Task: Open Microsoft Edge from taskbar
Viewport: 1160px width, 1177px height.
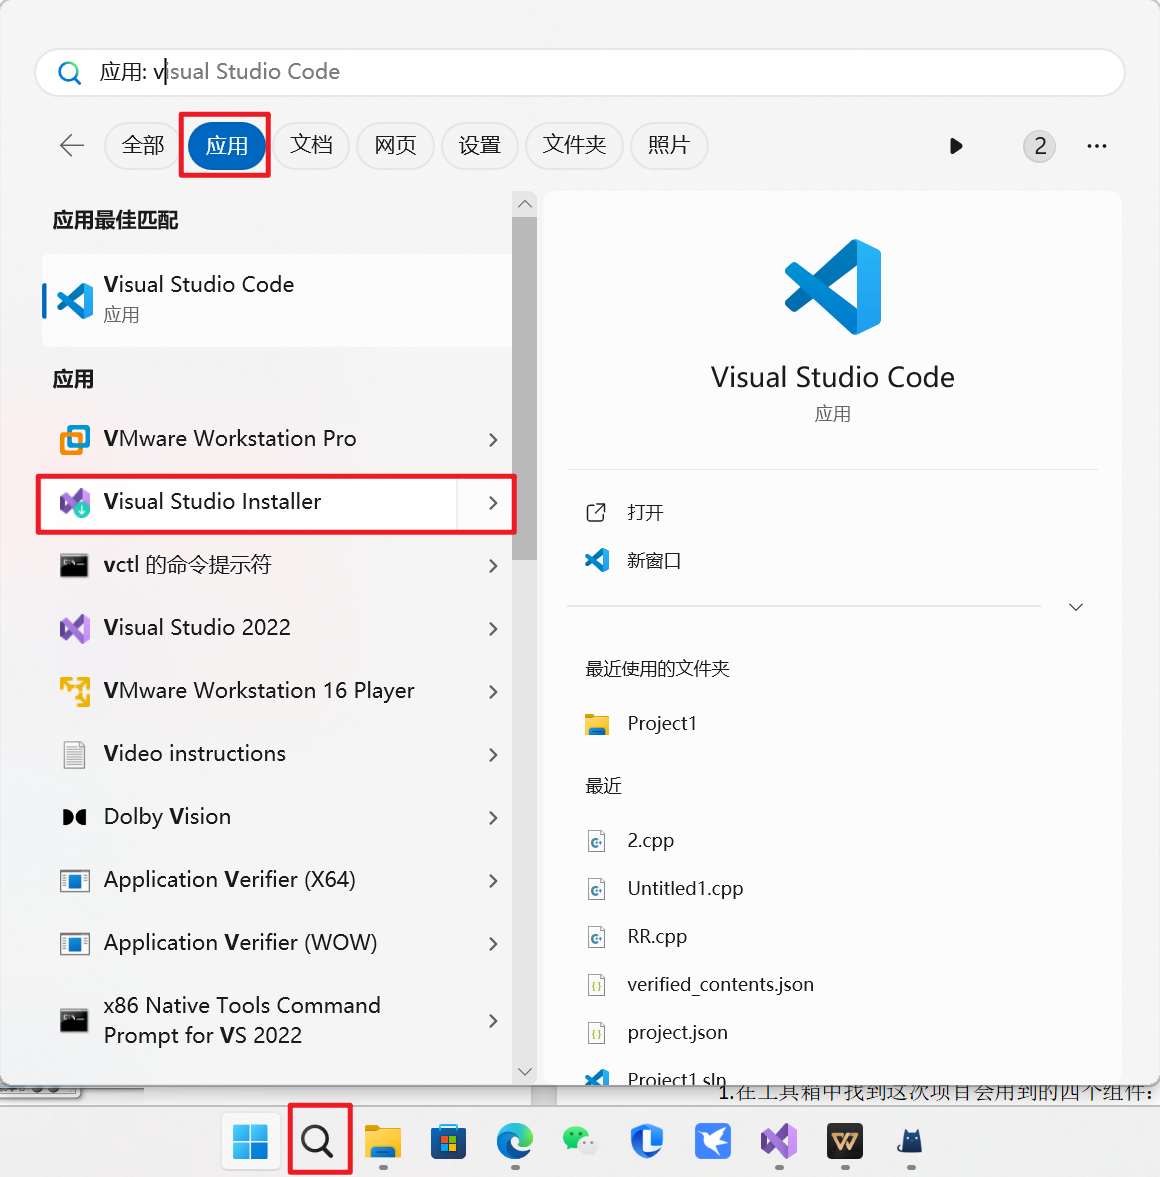Action: click(515, 1142)
